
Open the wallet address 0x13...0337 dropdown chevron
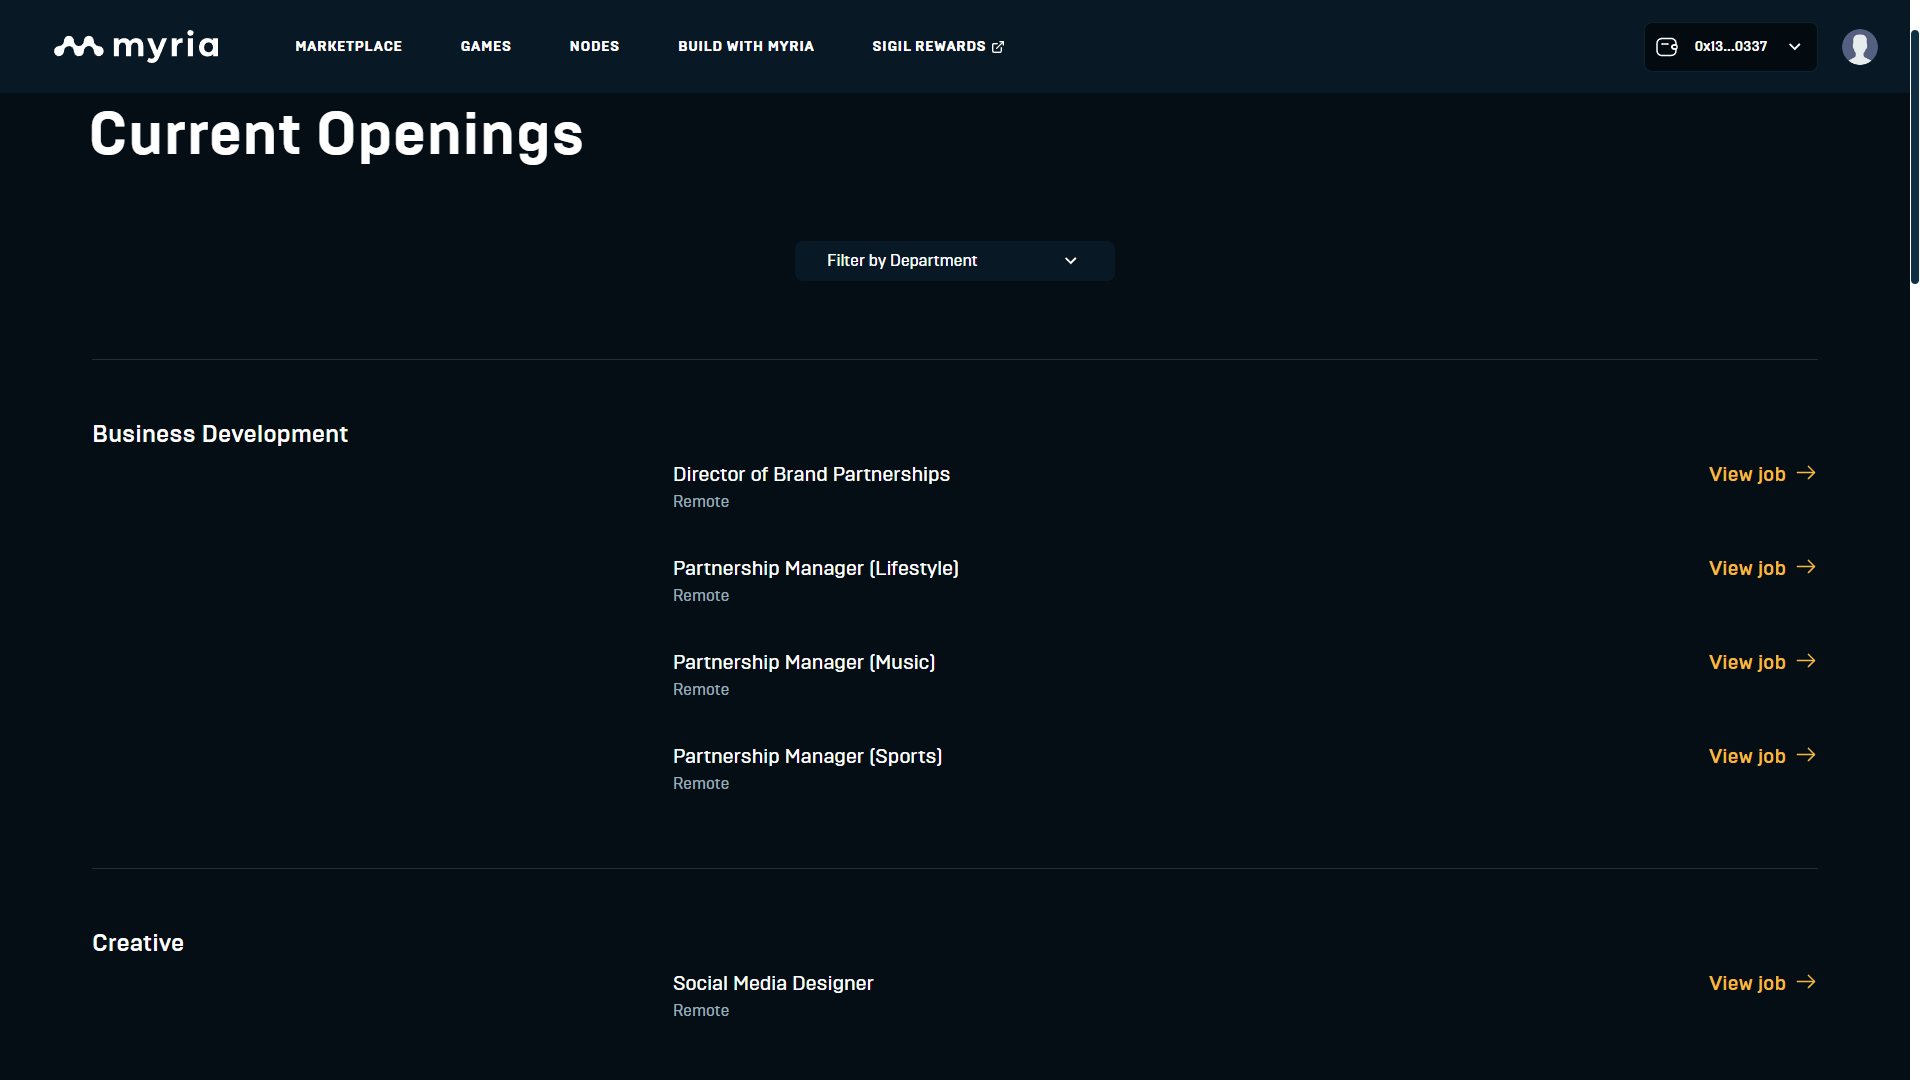click(x=1795, y=47)
